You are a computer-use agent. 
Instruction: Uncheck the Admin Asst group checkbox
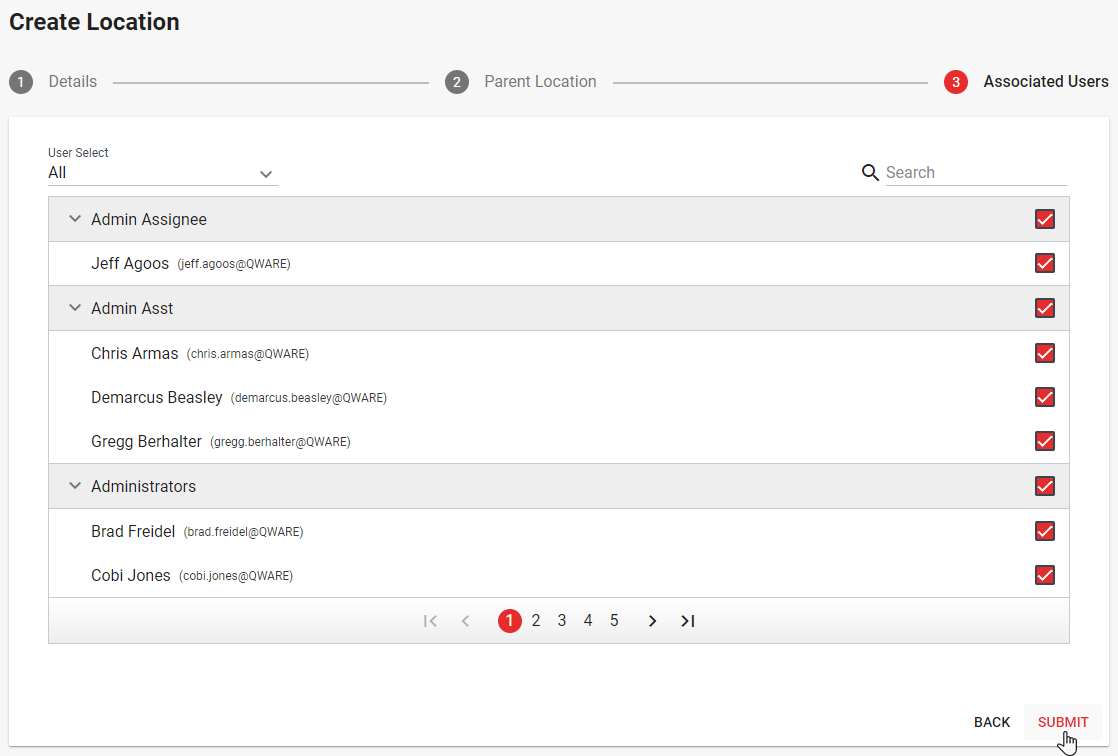click(1045, 308)
